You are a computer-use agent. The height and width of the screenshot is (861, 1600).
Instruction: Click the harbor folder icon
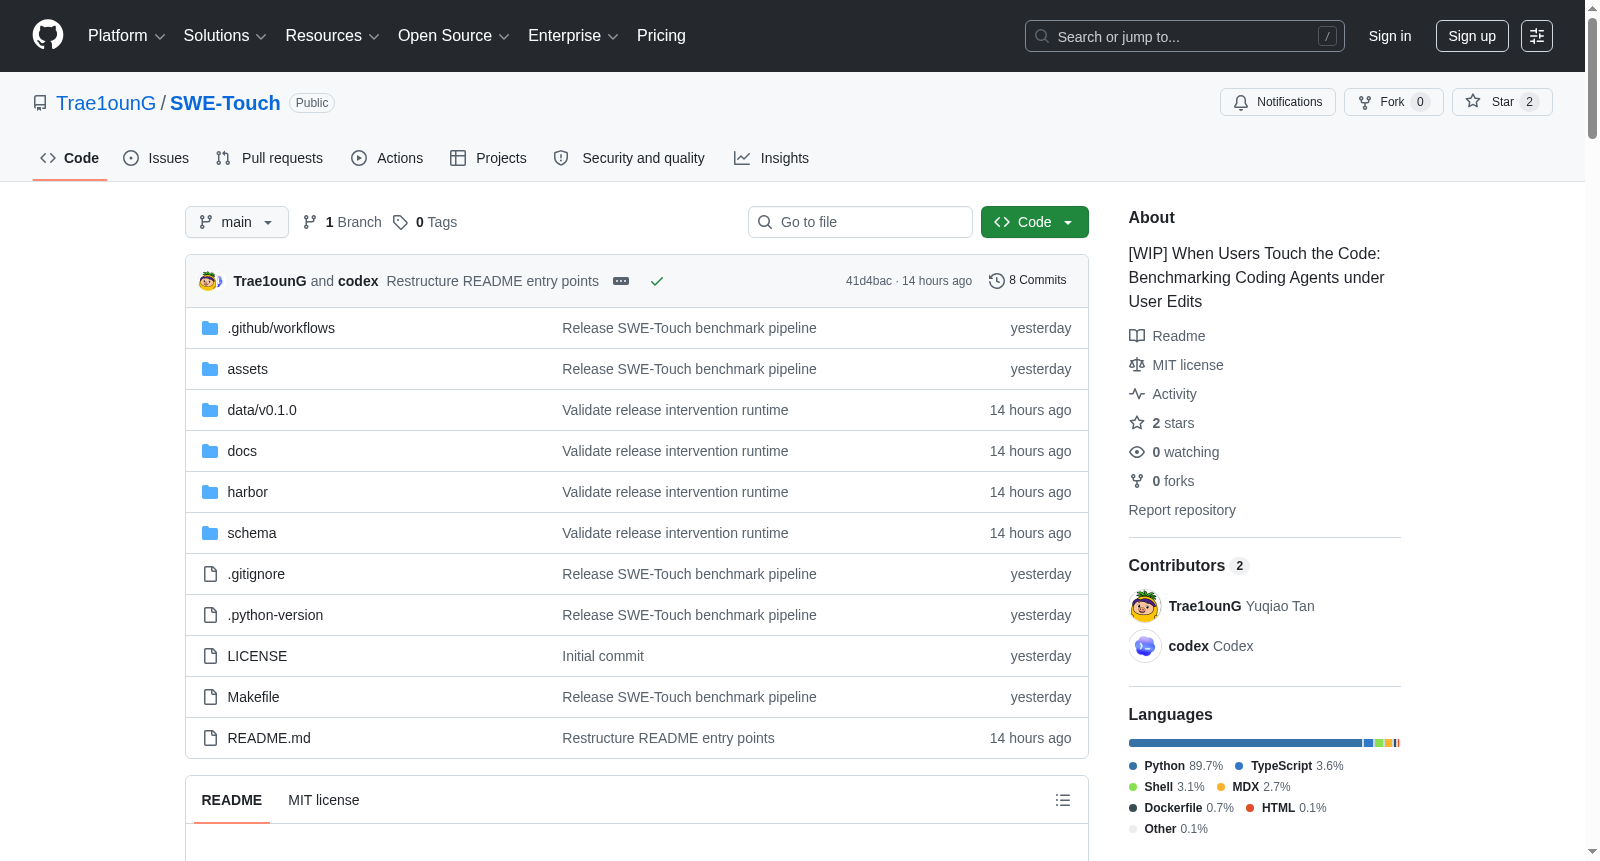(x=210, y=492)
